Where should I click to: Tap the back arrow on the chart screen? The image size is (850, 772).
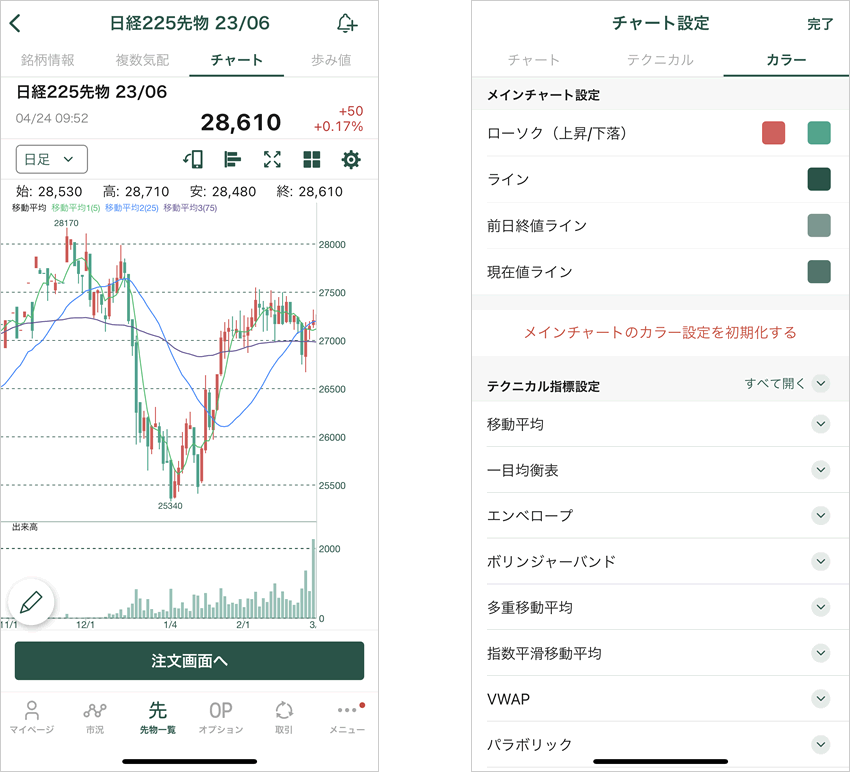15,23
